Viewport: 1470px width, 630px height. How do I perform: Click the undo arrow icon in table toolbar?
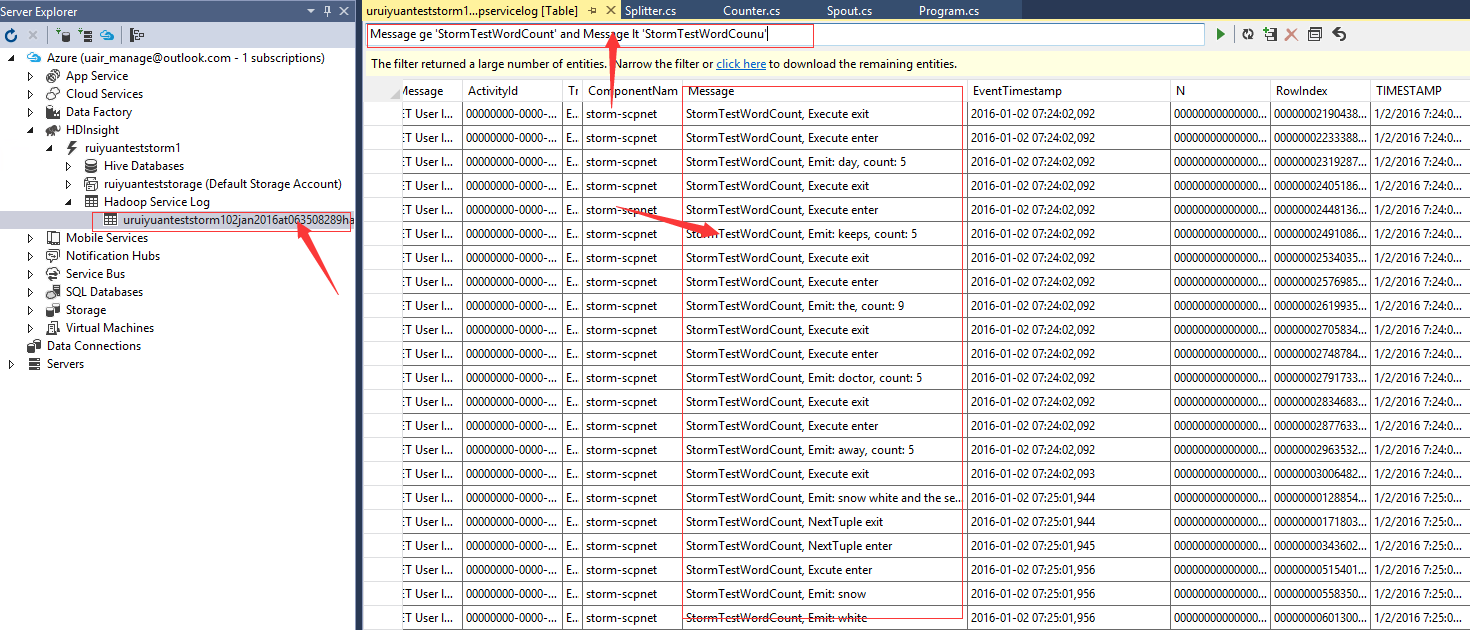(x=1339, y=35)
